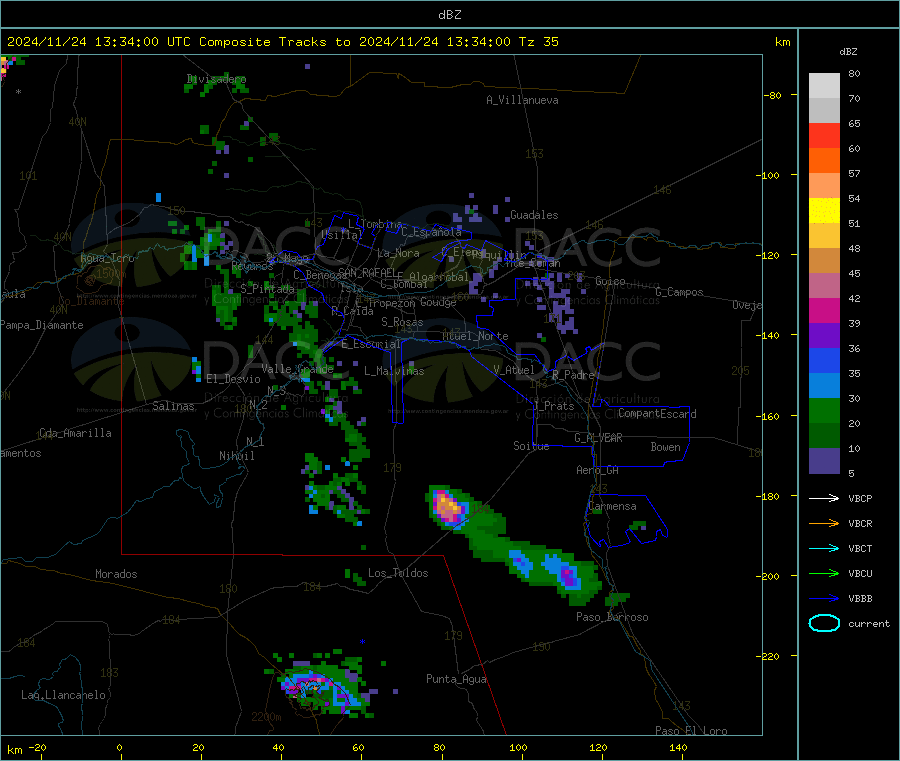
Task: Select the dark orange 57-60 dBZ swatch
Action: (x=824, y=161)
